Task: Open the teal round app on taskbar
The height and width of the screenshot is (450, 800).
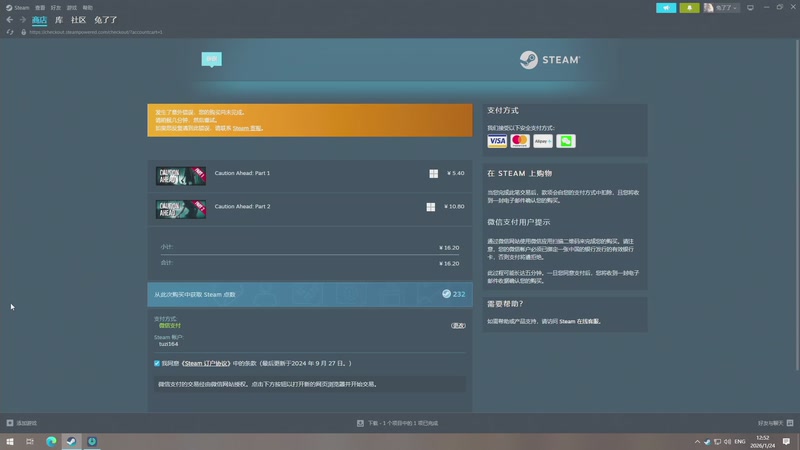Action: tap(92, 441)
